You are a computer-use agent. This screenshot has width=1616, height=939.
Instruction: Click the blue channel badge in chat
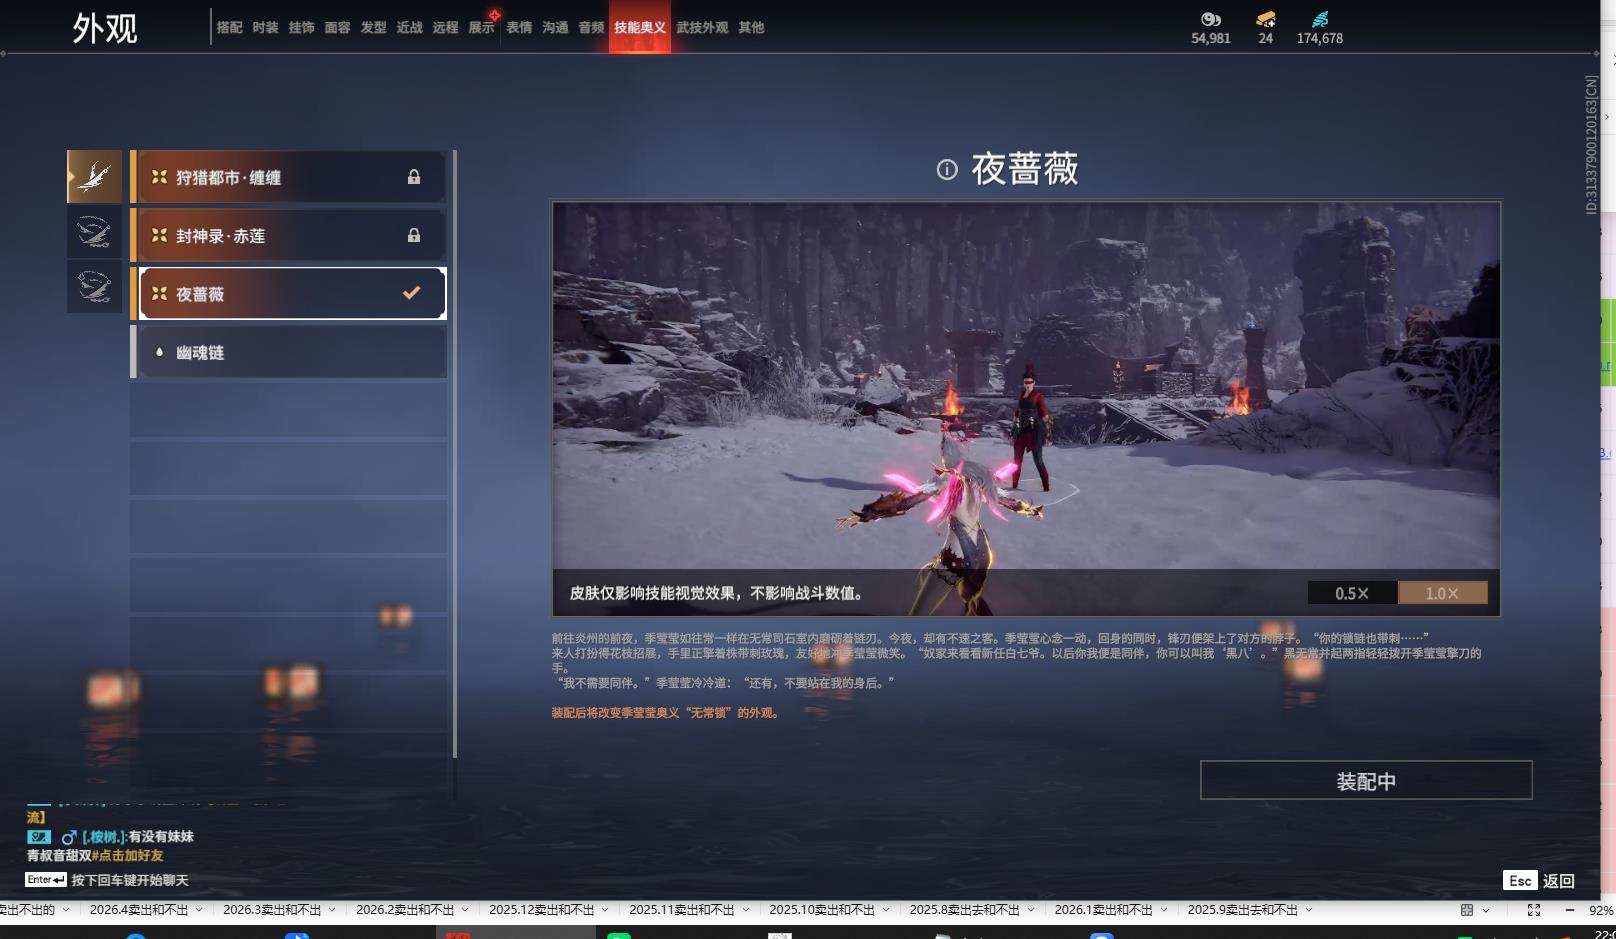coord(39,837)
